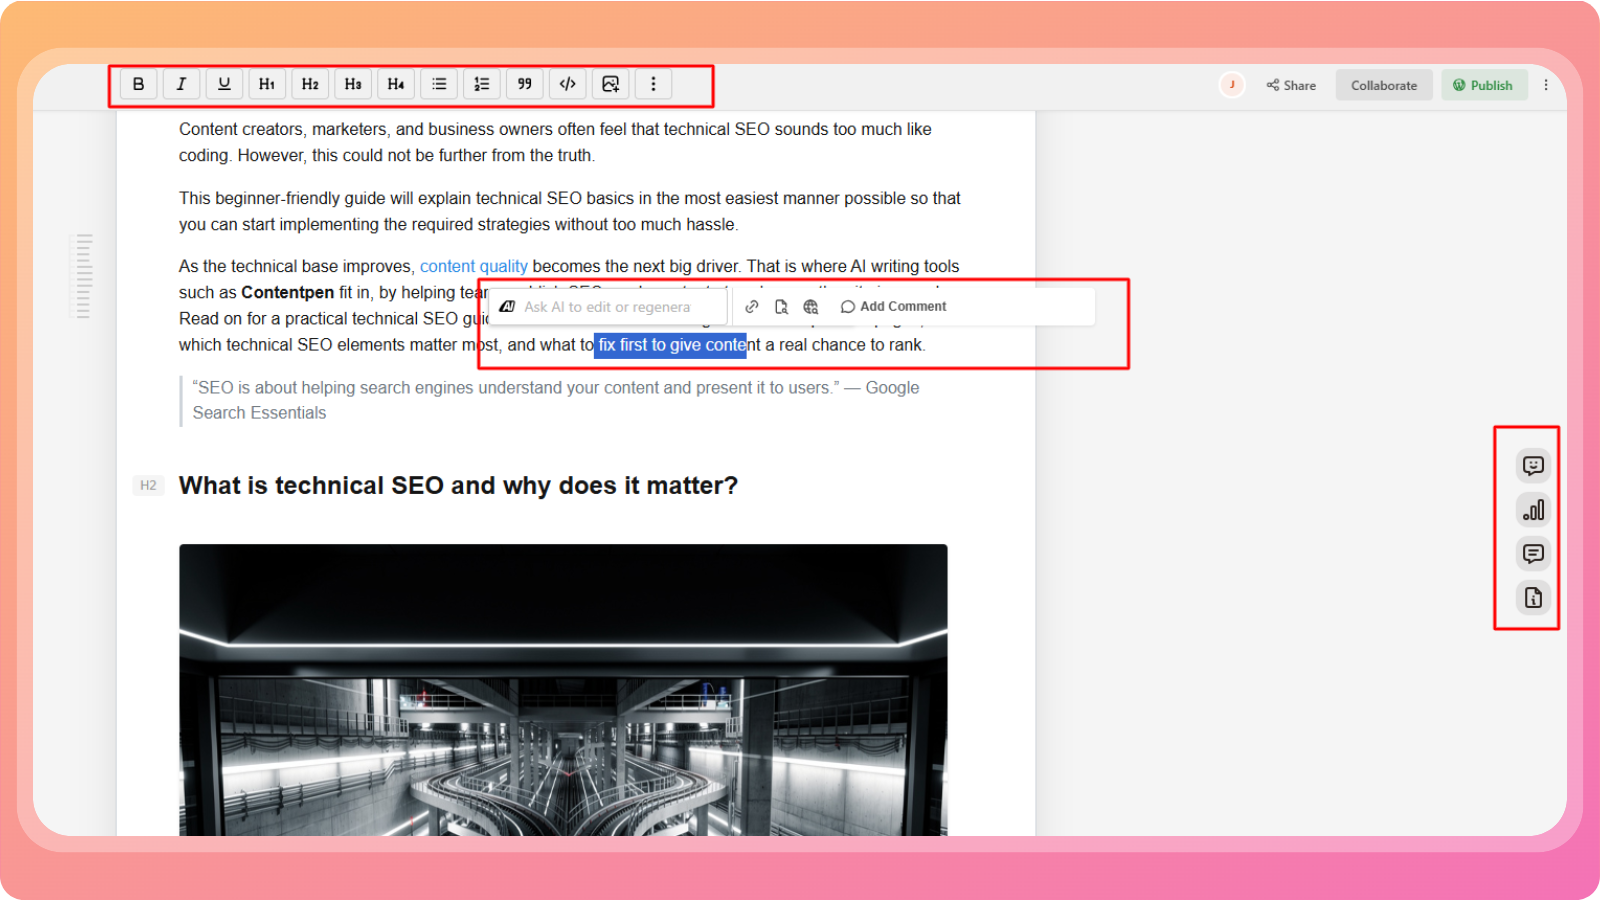Insert a bulleted list
The height and width of the screenshot is (900, 1600).
point(439,84)
